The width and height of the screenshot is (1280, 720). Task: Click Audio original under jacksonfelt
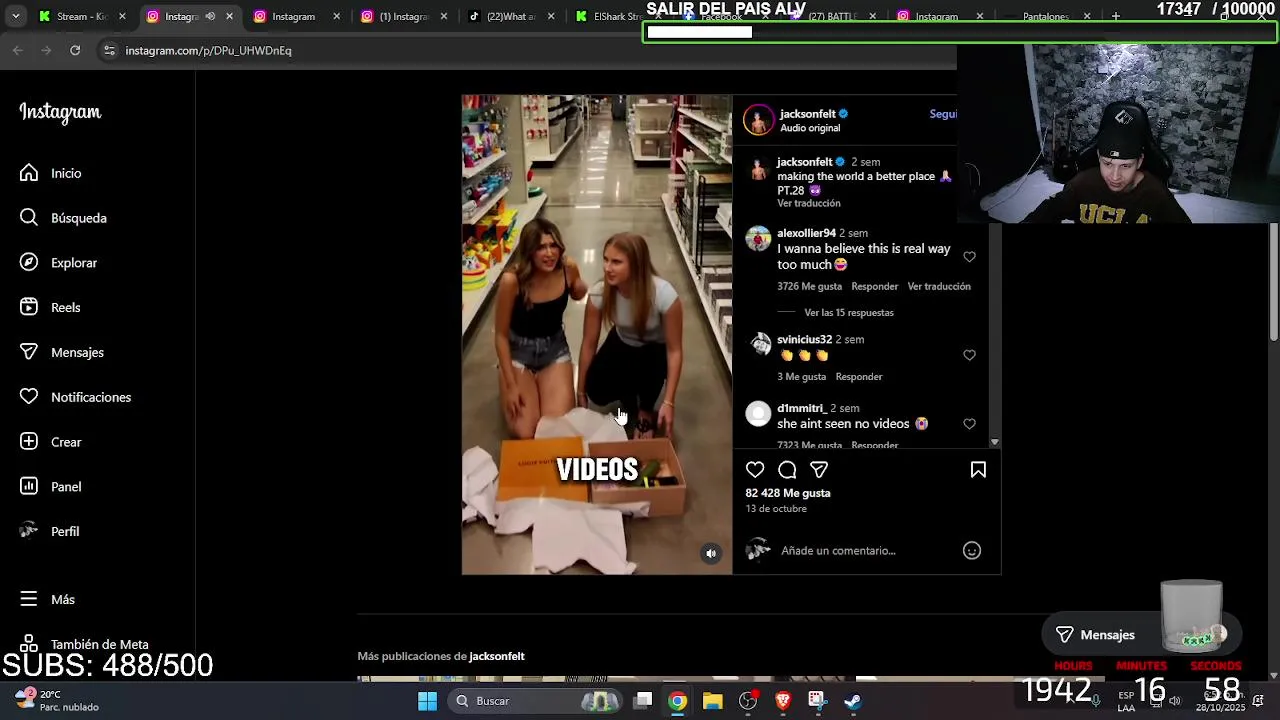[x=809, y=129]
